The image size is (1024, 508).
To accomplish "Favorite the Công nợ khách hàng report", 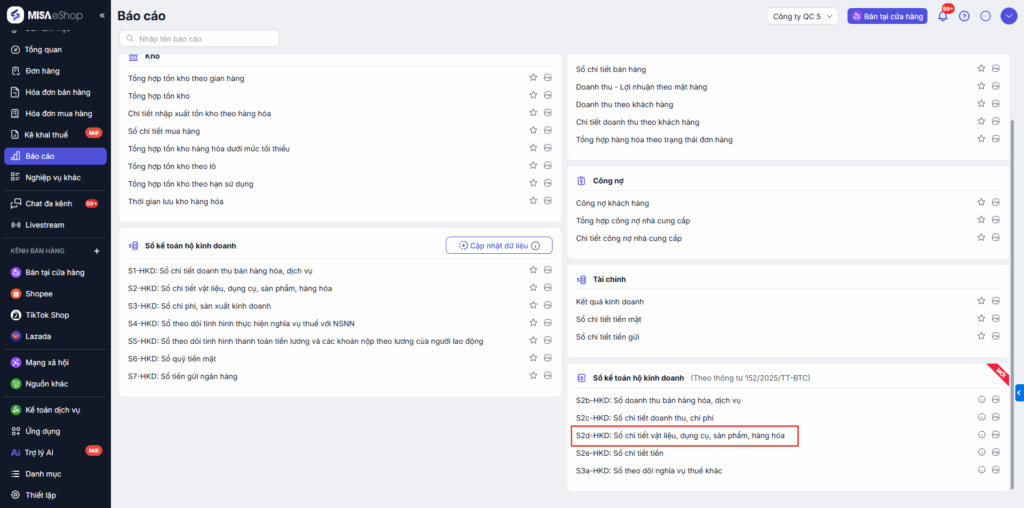I will [x=981, y=203].
